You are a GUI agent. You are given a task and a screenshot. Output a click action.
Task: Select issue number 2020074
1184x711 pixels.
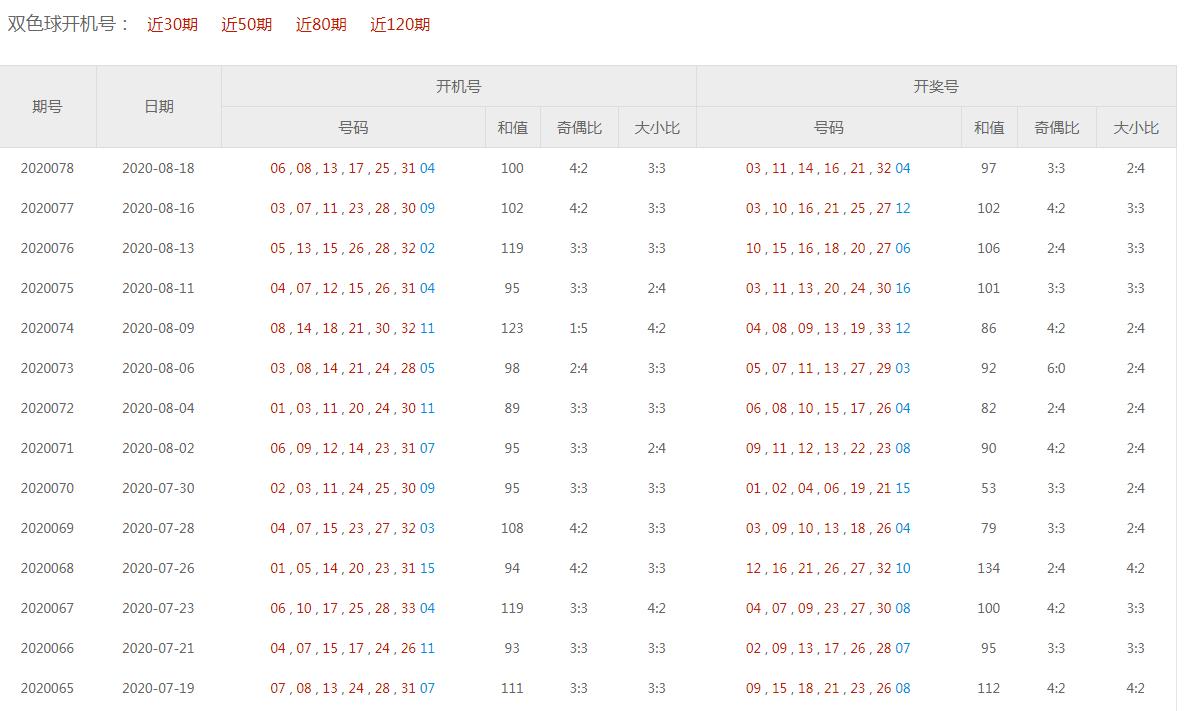coord(47,328)
